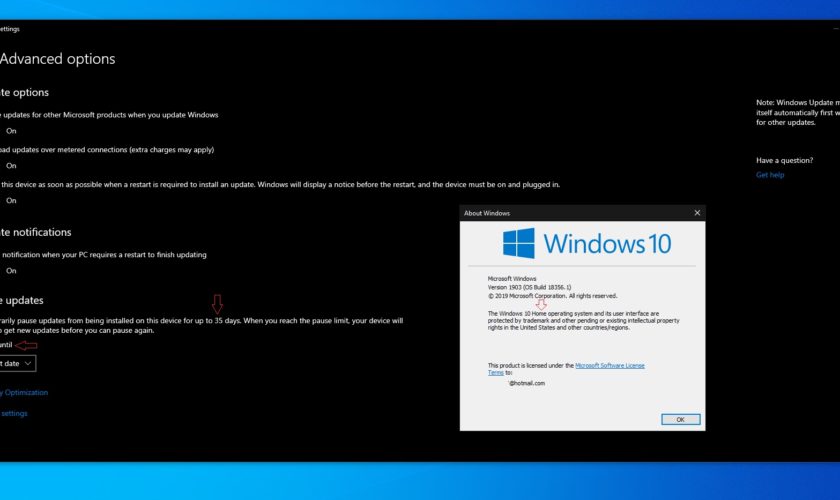Image resolution: width=840 pixels, height=500 pixels.
Task: Click the 2019 Microsoft Corporation copyright line
Action: (x=552, y=296)
